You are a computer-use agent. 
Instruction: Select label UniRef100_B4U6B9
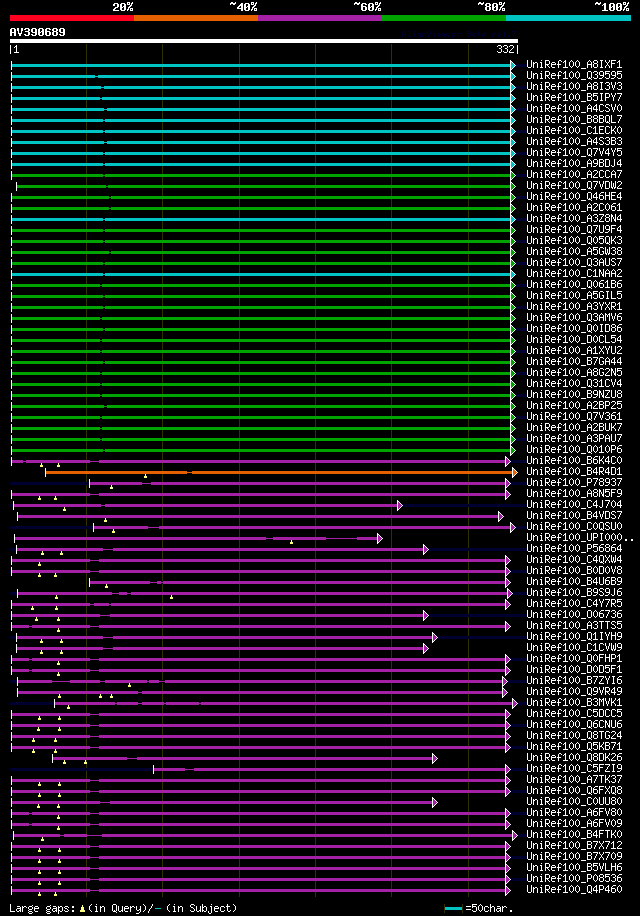coord(574,581)
